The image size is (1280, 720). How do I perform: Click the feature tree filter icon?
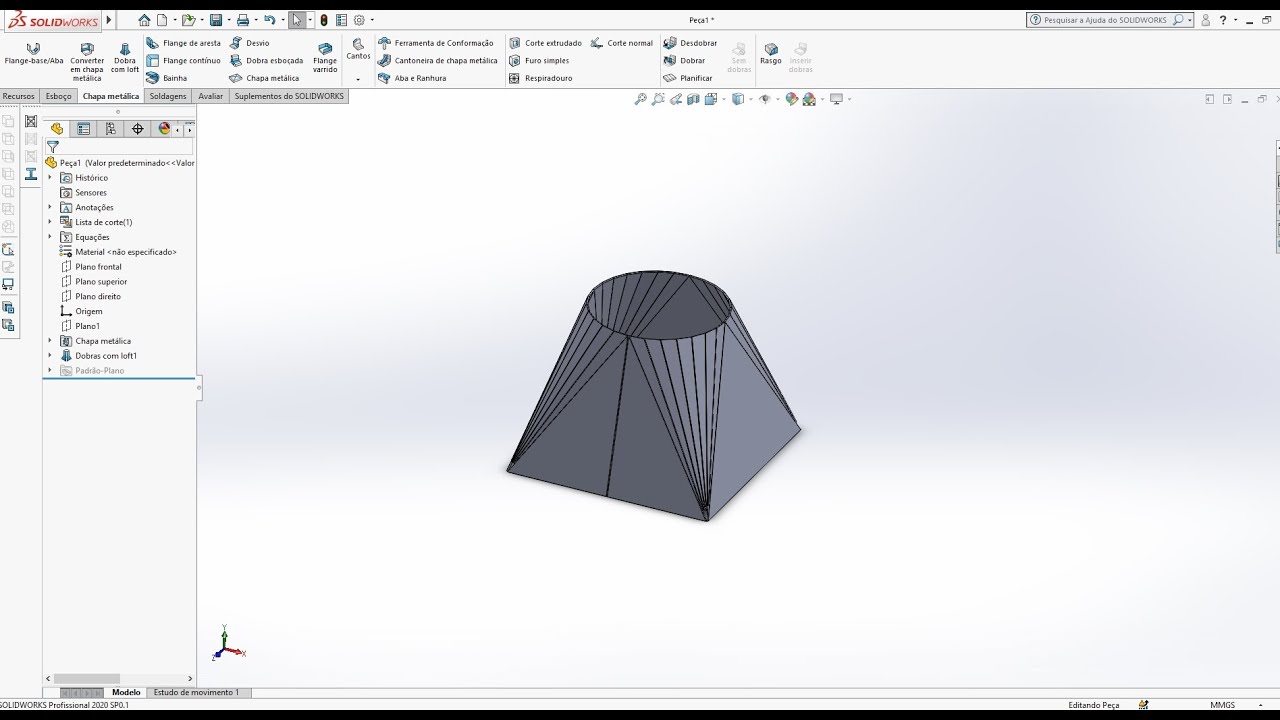pyautogui.click(x=53, y=146)
